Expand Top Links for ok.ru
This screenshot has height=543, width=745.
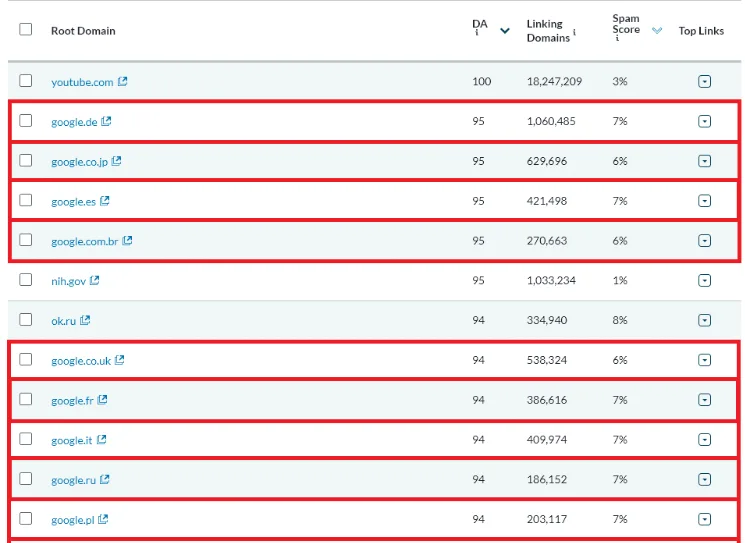coord(705,321)
